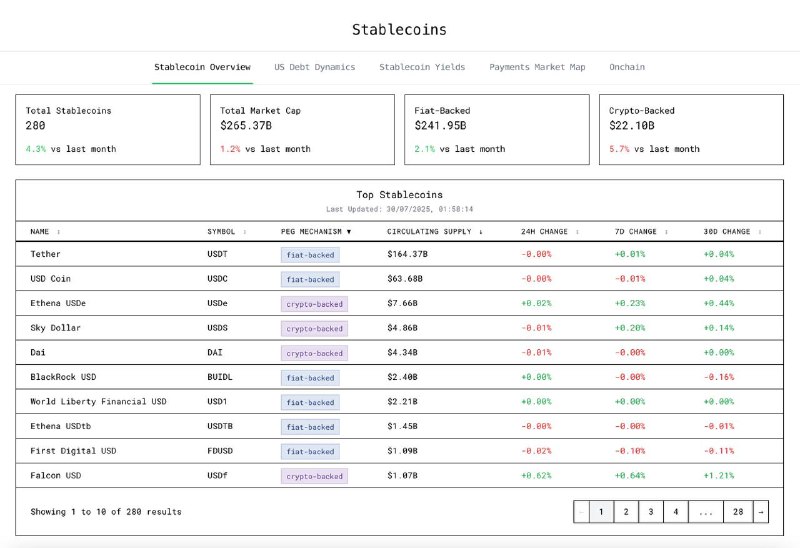Expand pagination ellipsis for more pages
Screen dimensions: 800x548
click(705, 511)
